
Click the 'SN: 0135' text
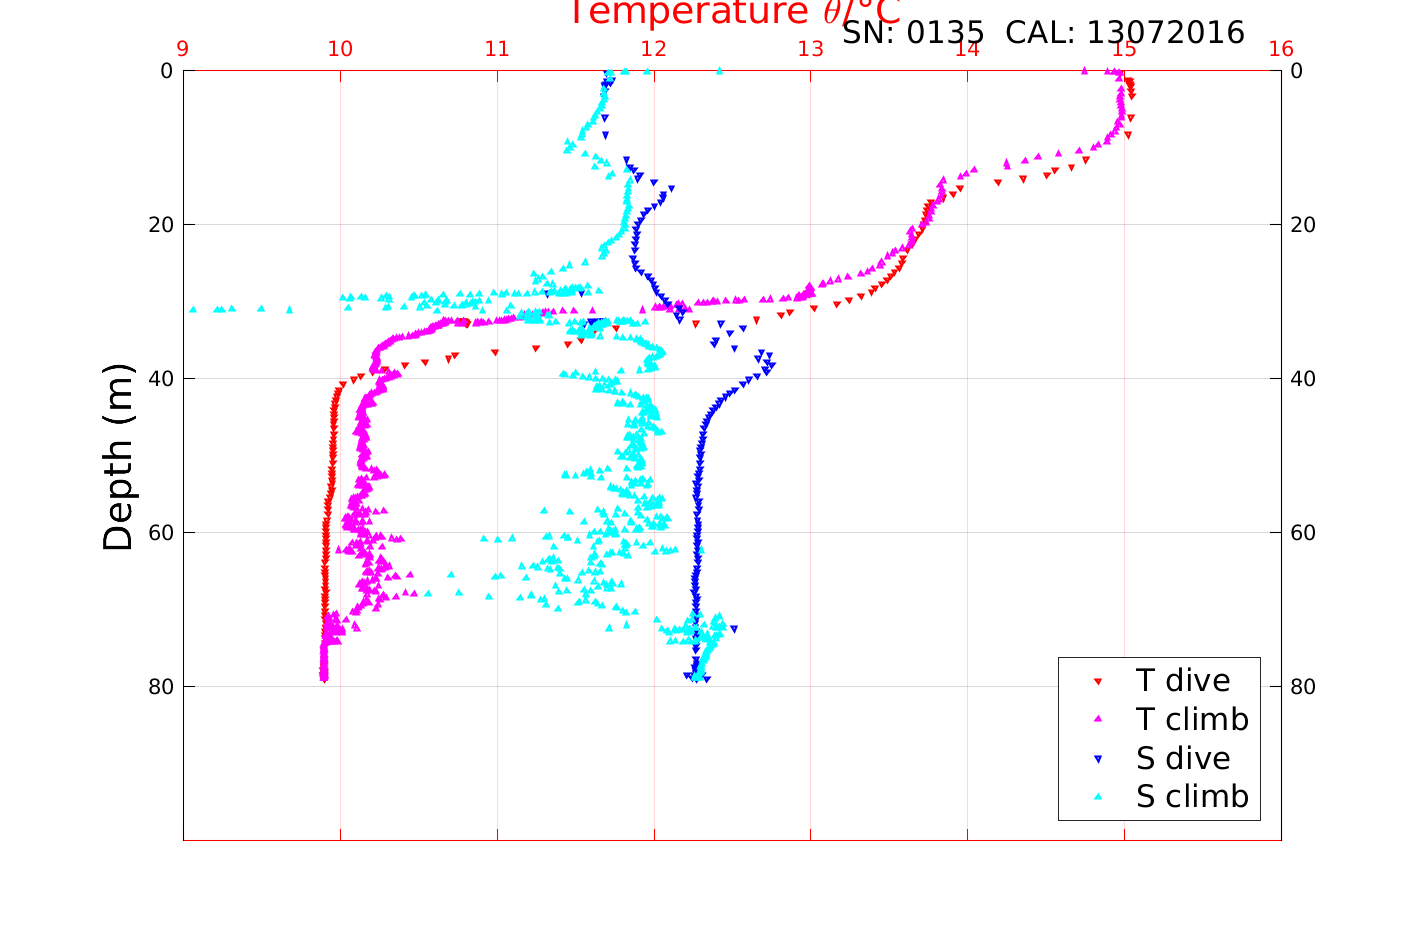(x=913, y=33)
